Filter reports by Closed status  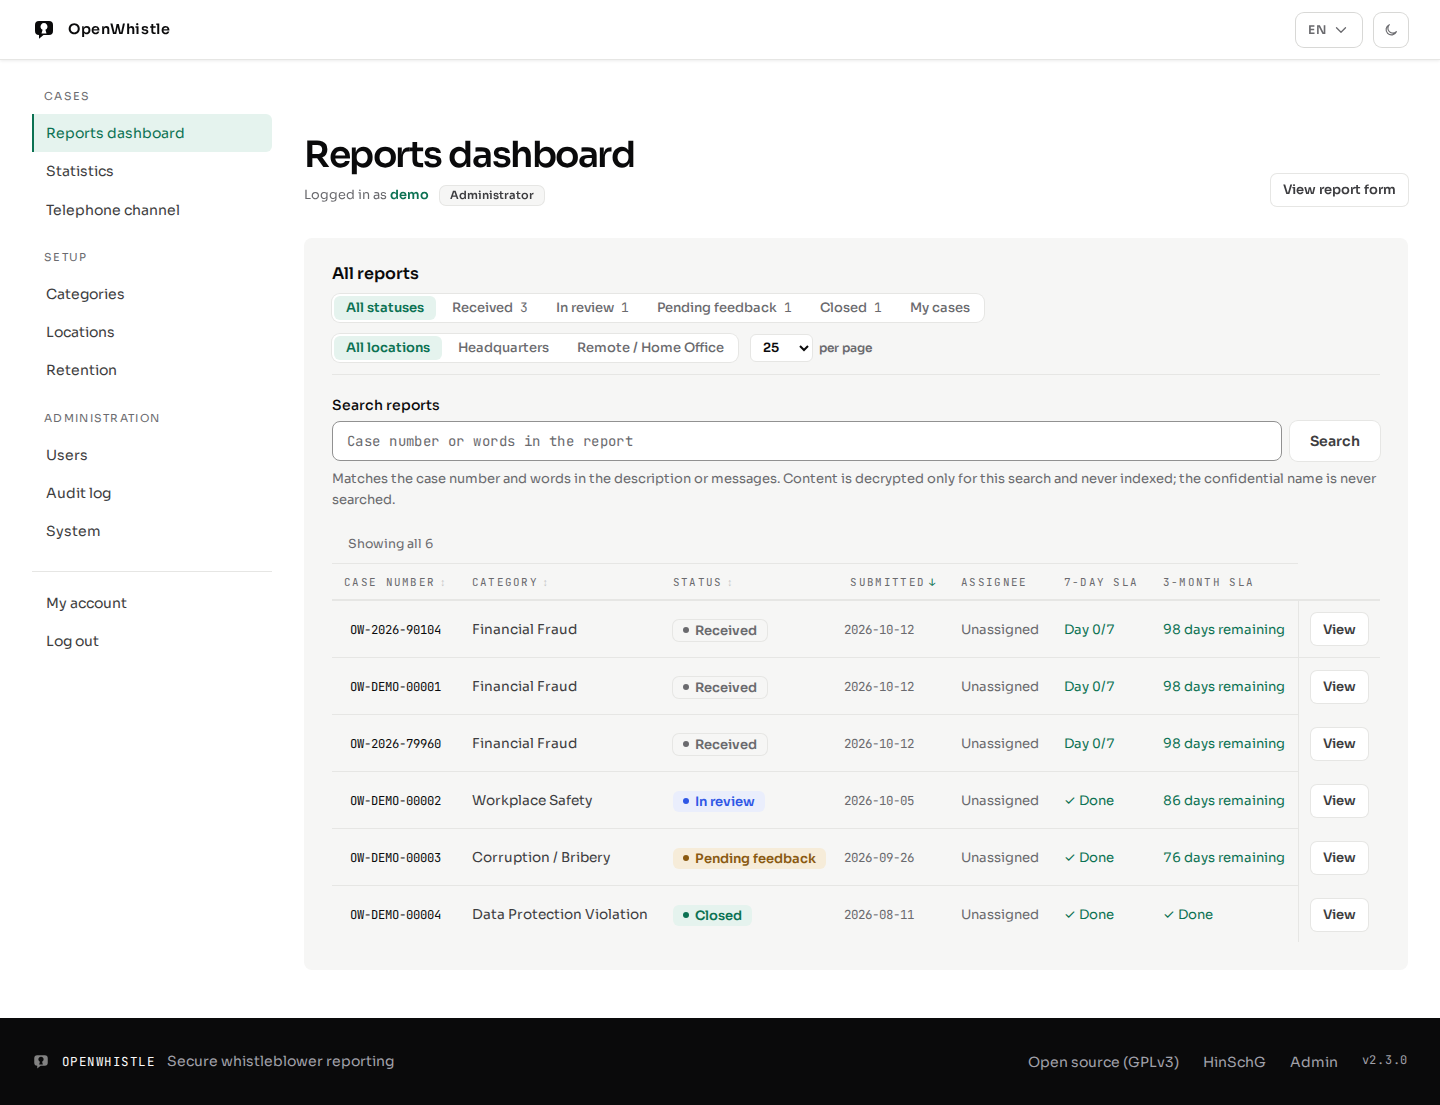point(850,307)
